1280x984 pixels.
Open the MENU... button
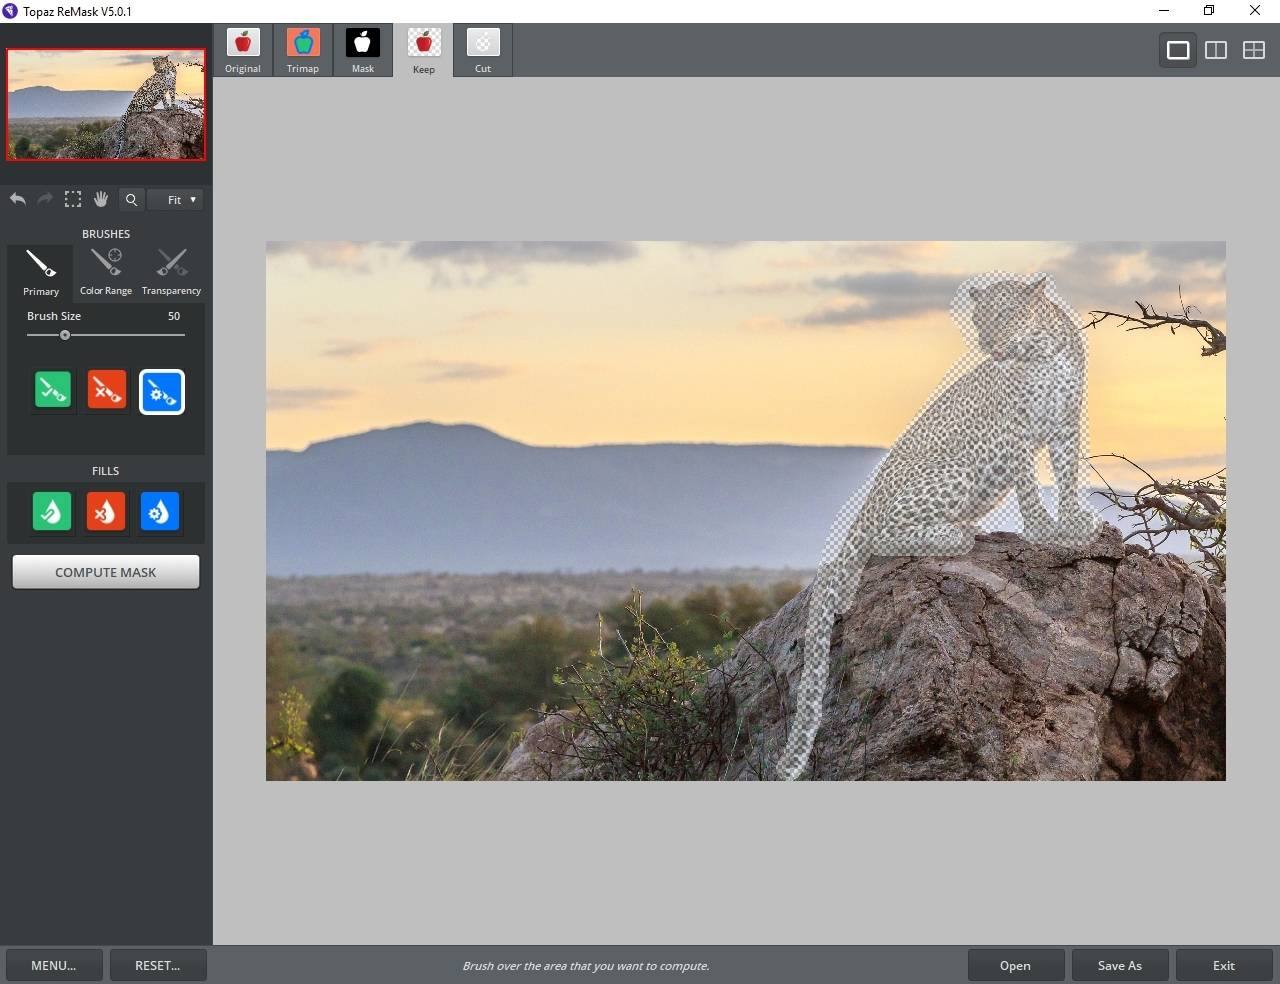(54, 965)
